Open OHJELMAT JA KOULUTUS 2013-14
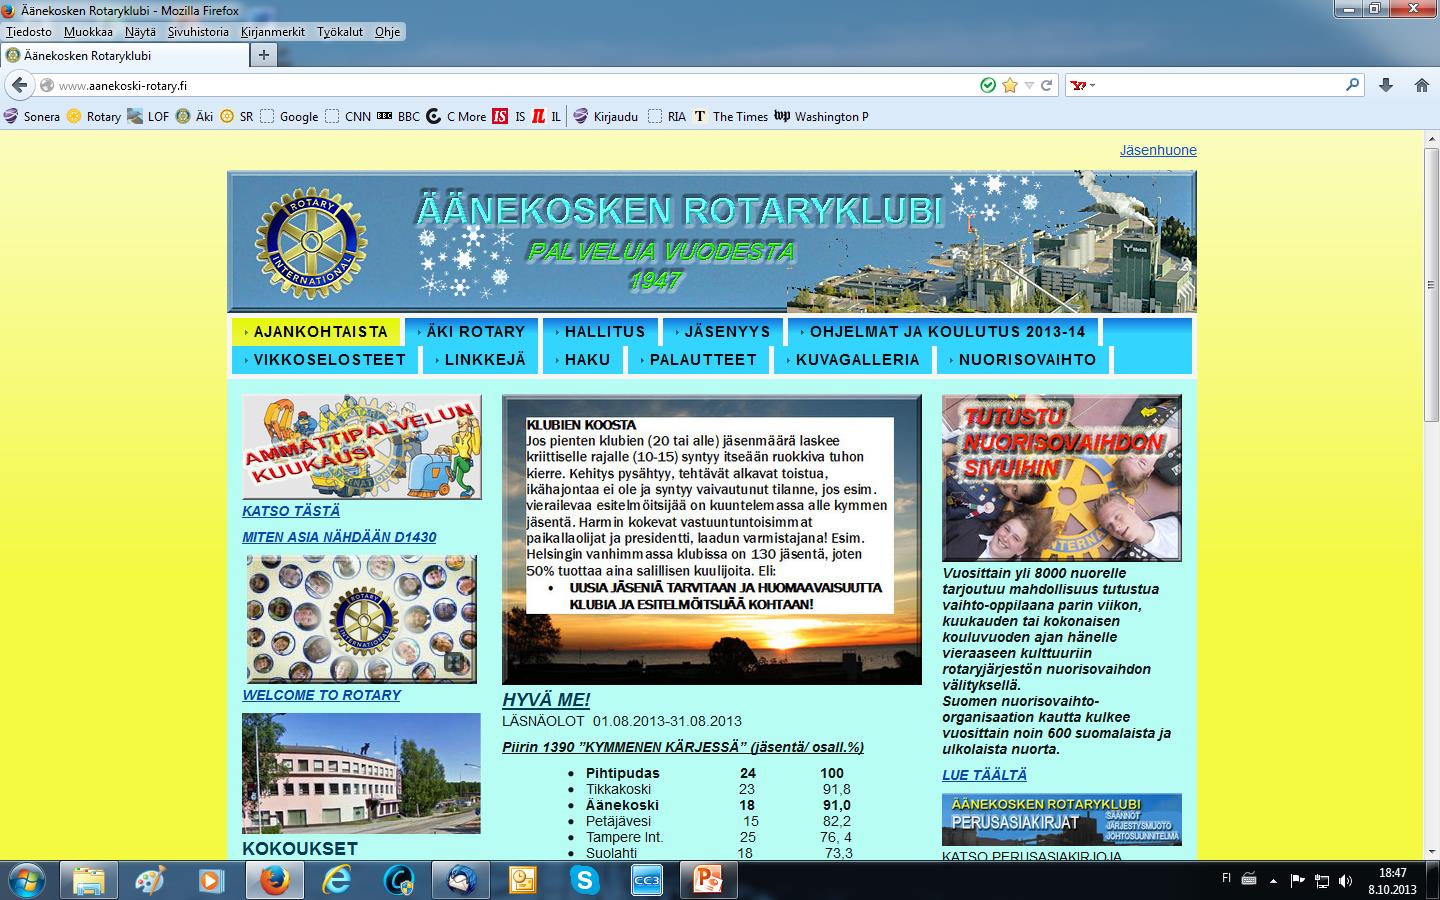This screenshot has height=900, width=1440. [943, 331]
